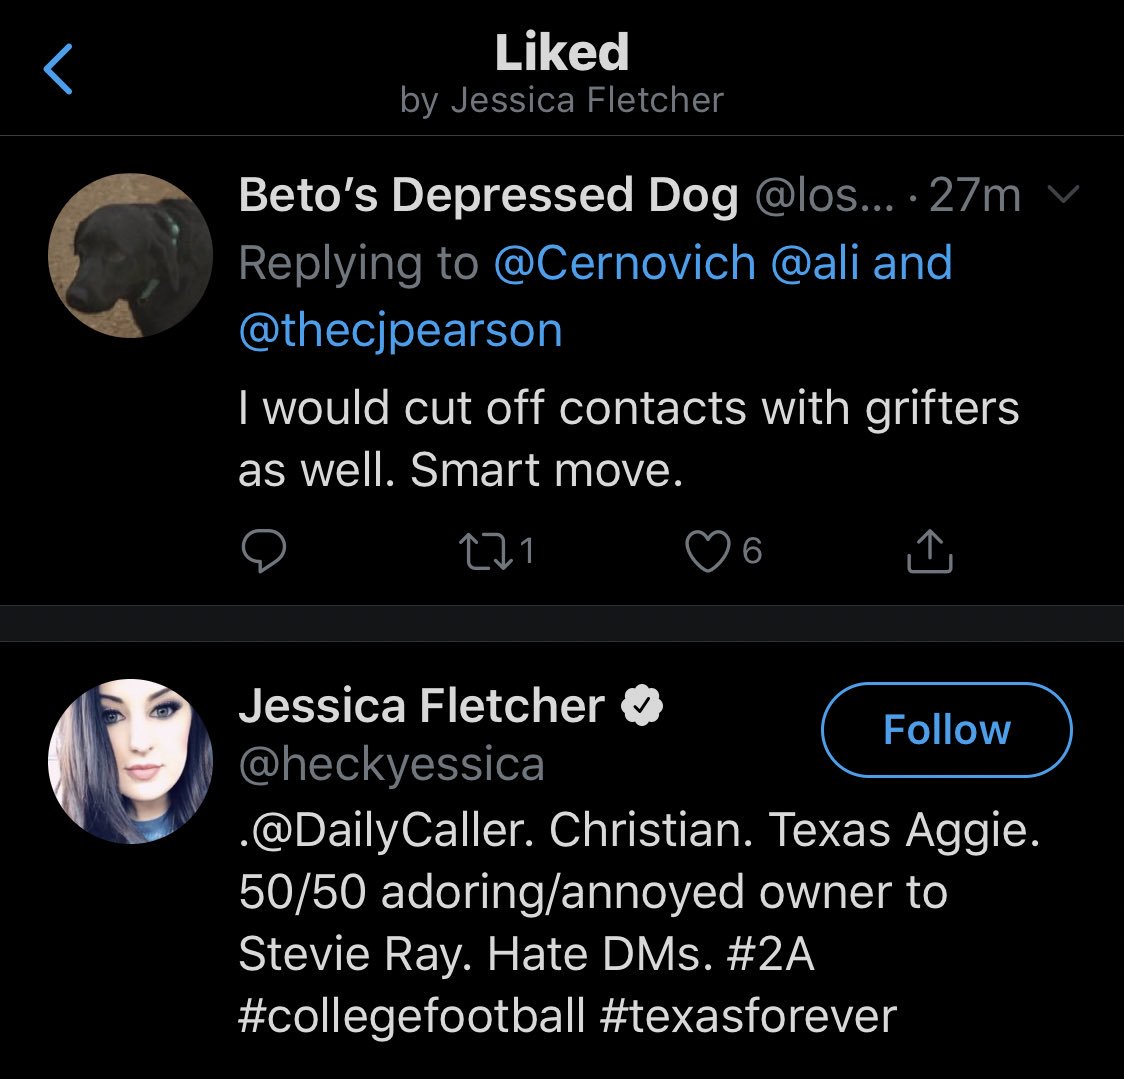Open the Beto's Depressed Dog display name

(488, 195)
